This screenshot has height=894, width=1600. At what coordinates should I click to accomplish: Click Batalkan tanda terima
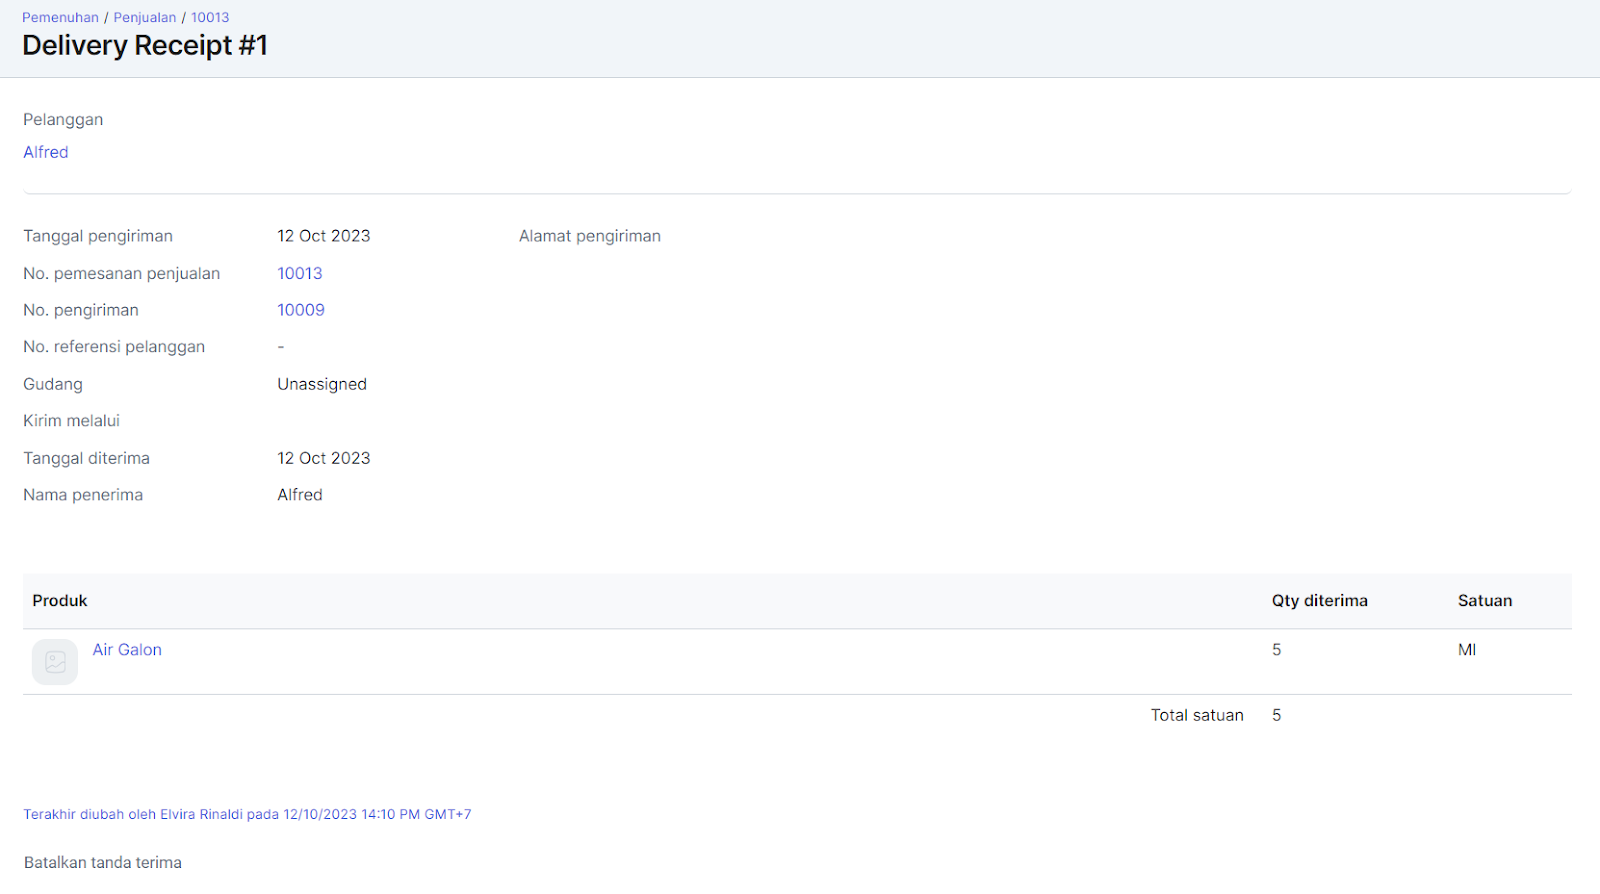tap(103, 862)
